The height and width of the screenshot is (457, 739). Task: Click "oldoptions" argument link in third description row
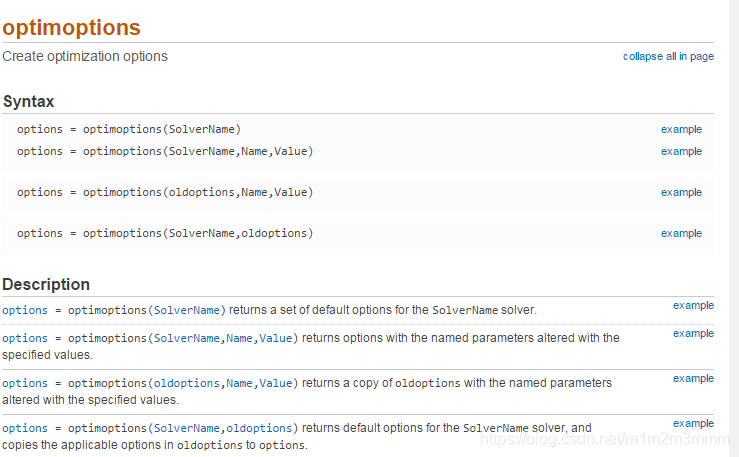(x=187, y=383)
